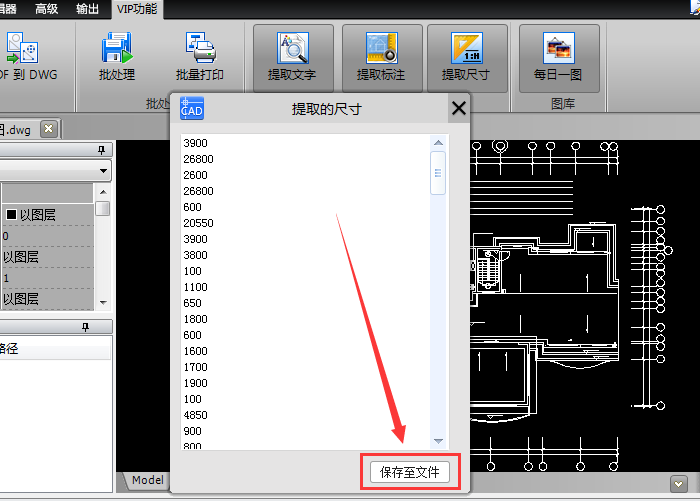The width and height of the screenshot is (700, 501).
Task: Open the 批量打印 batch print tool
Action: 200,56
